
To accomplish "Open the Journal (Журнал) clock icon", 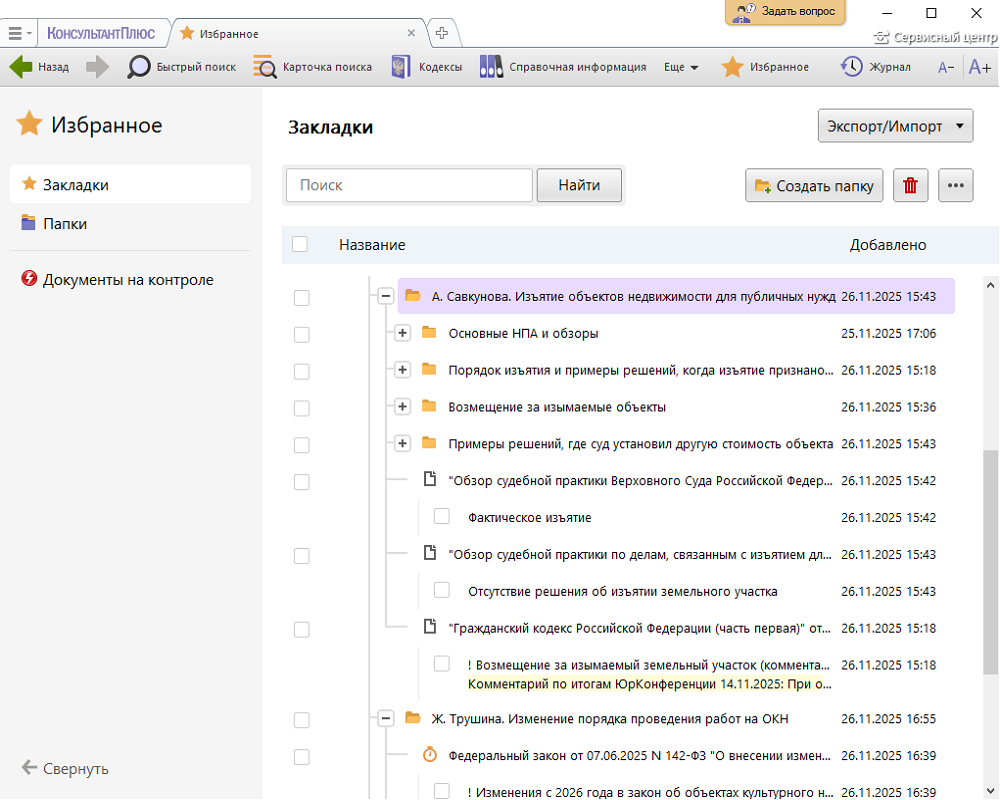I will [852, 67].
